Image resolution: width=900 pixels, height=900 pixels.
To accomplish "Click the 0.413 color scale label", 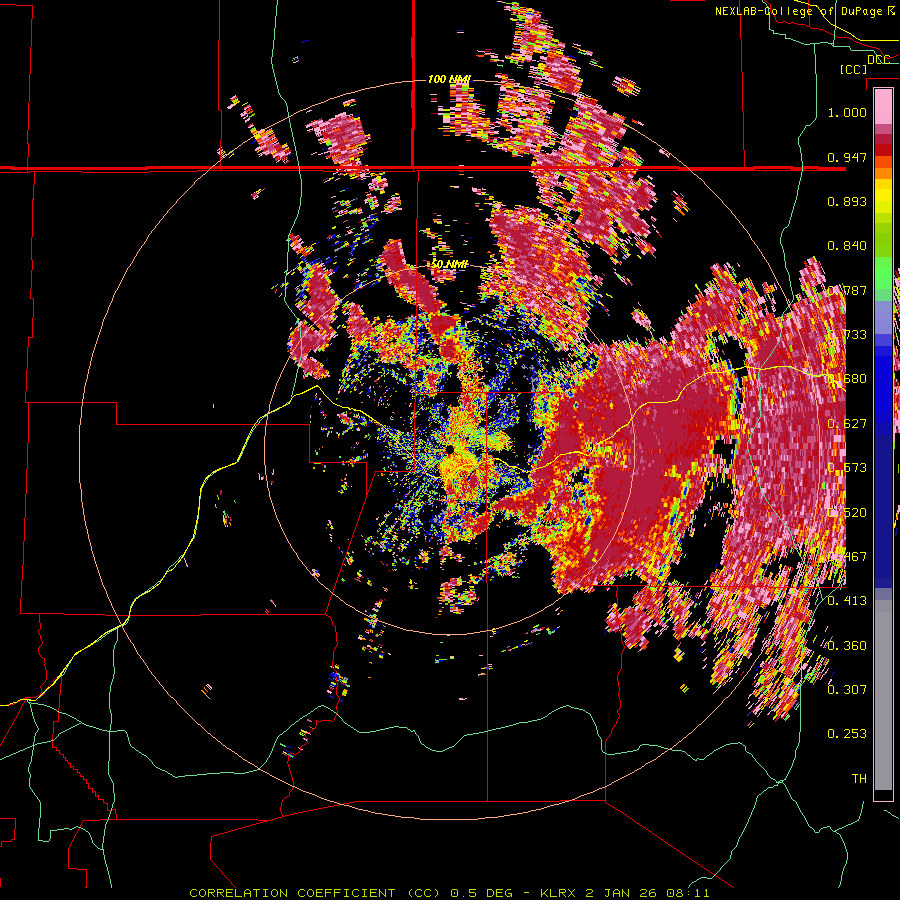I will pyautogui.click(x=847, y=601).
